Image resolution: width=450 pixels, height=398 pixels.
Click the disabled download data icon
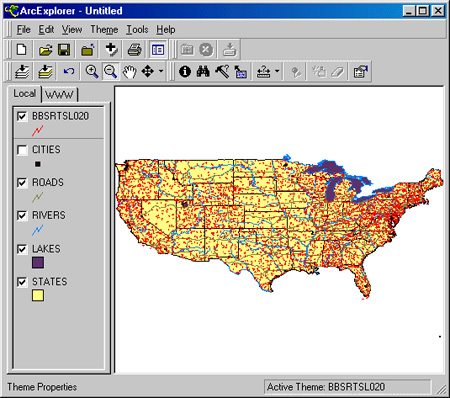click(x=229, y=50)
